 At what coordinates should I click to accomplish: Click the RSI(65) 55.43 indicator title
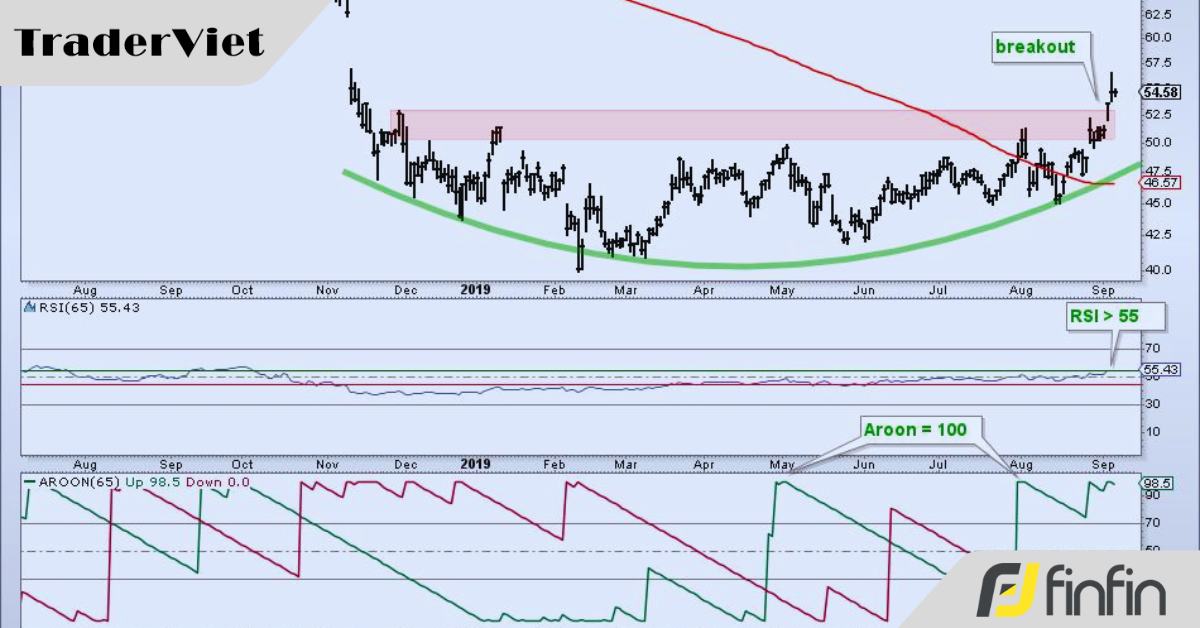[x=79, y=307]
